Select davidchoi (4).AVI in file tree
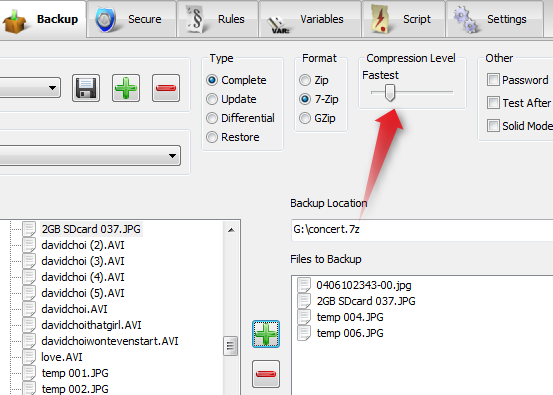Screen dimensions: 553x395 (83, 277)
